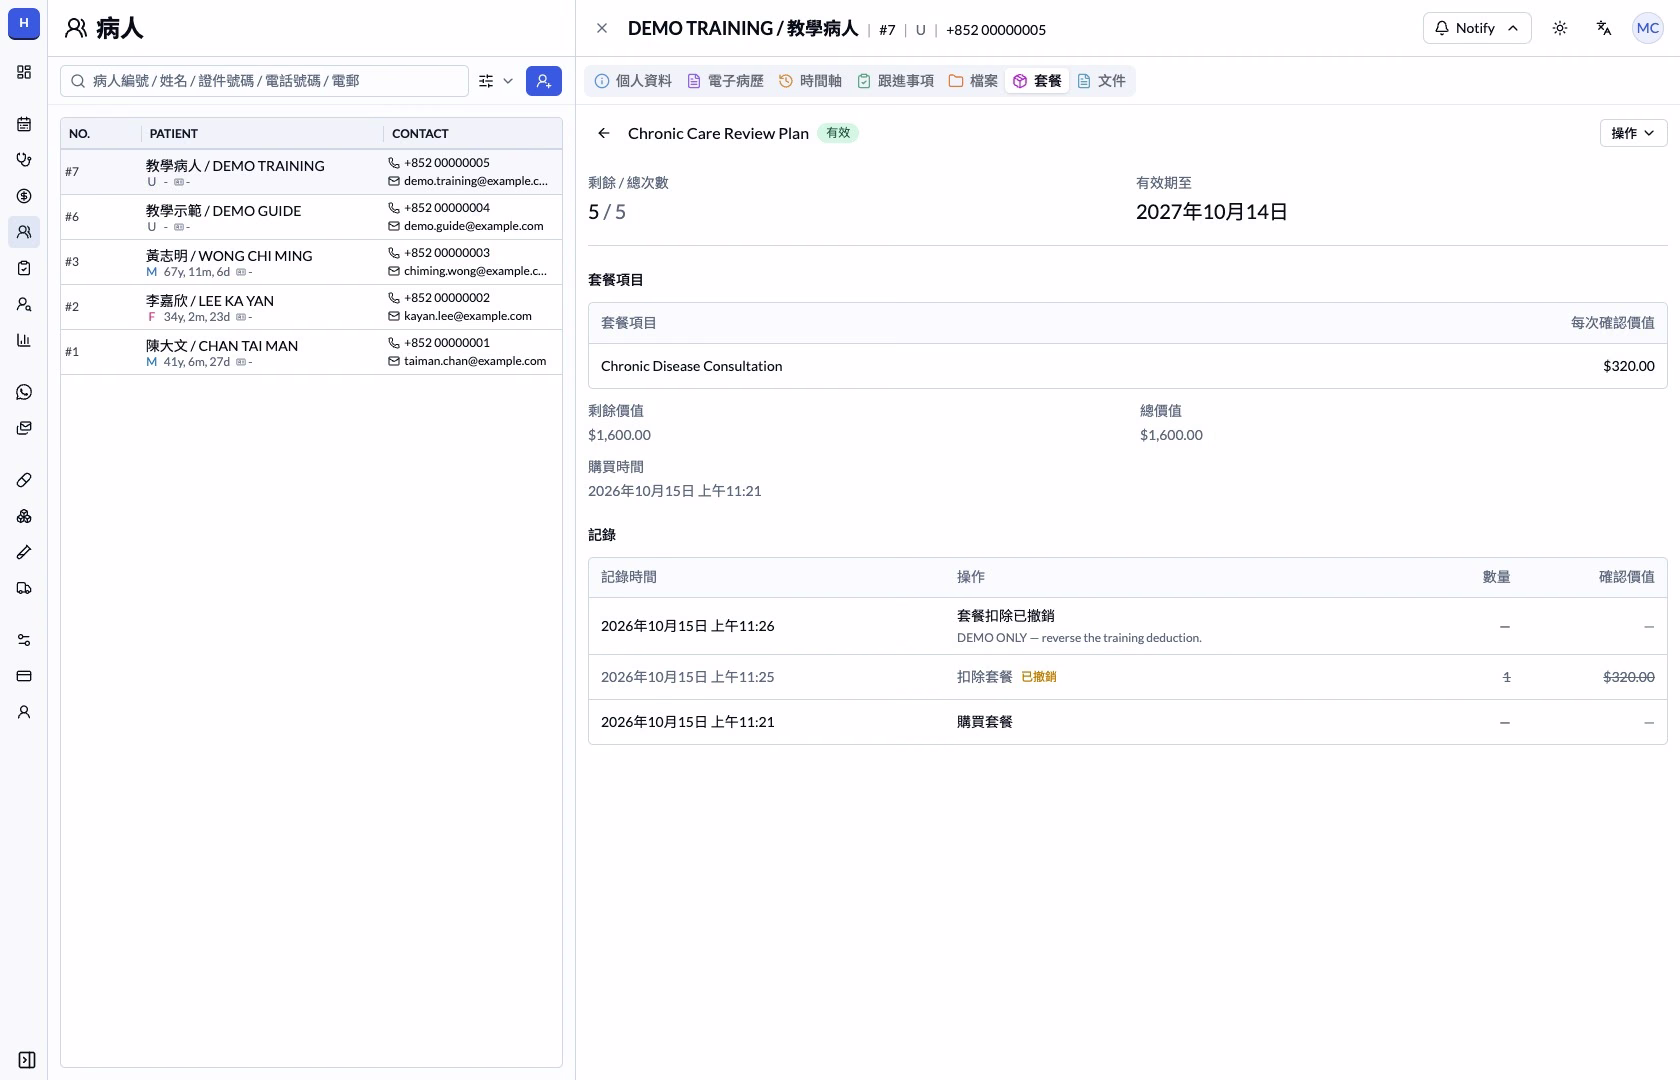Open the dollar sign billing icon
The height and width of the screenshot is (1080, 1680).
click(24, 196)
